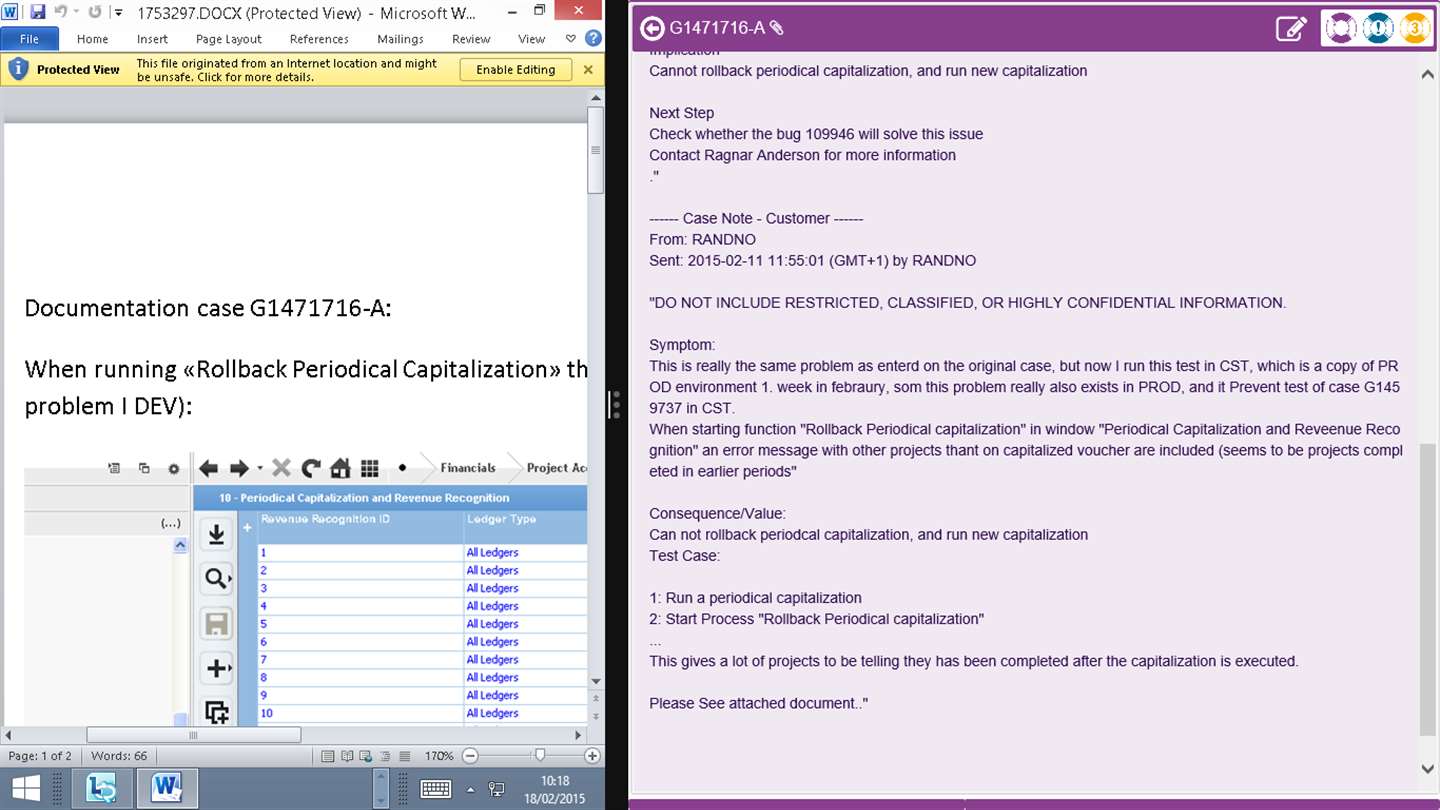Switch to the Review ribbon tab

click(x=471, y=39)
